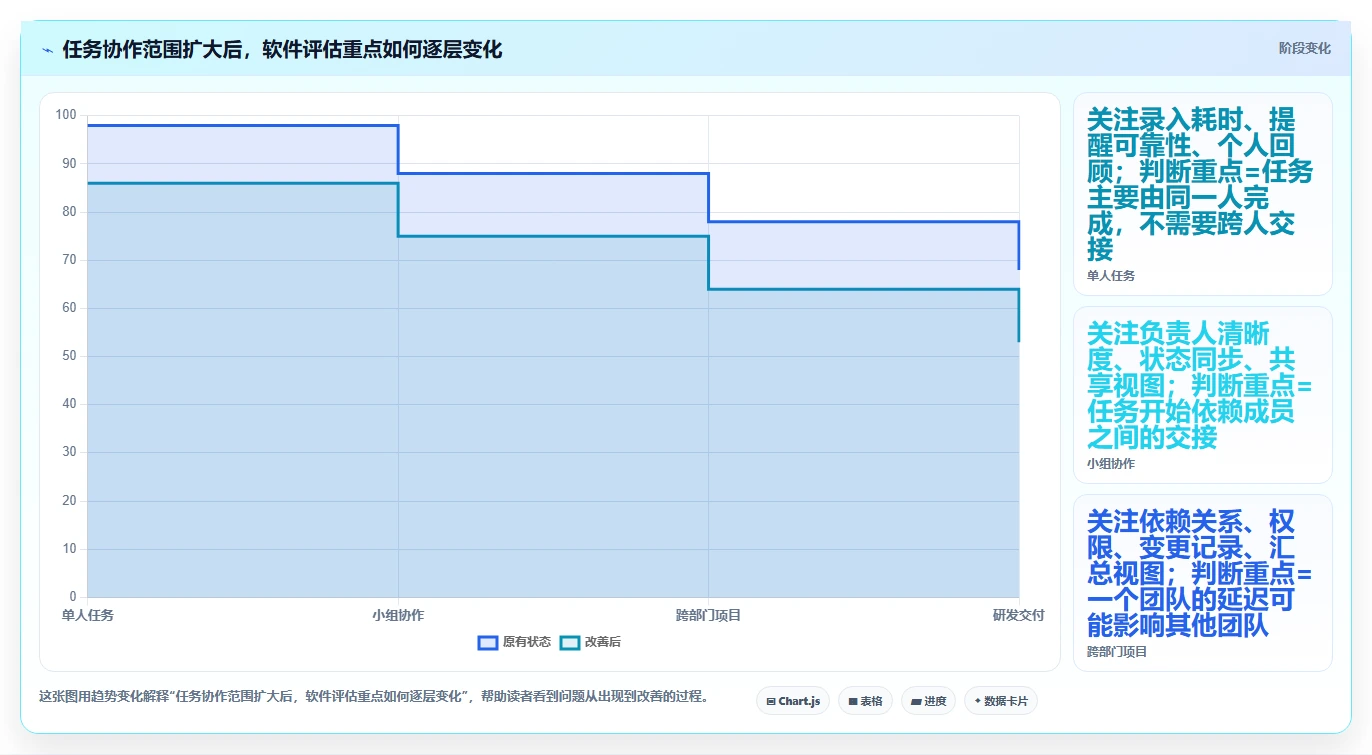Click the 单人任务 caption in the first card
This screenshot has width=1372, height=755.
coord(1111,275)
